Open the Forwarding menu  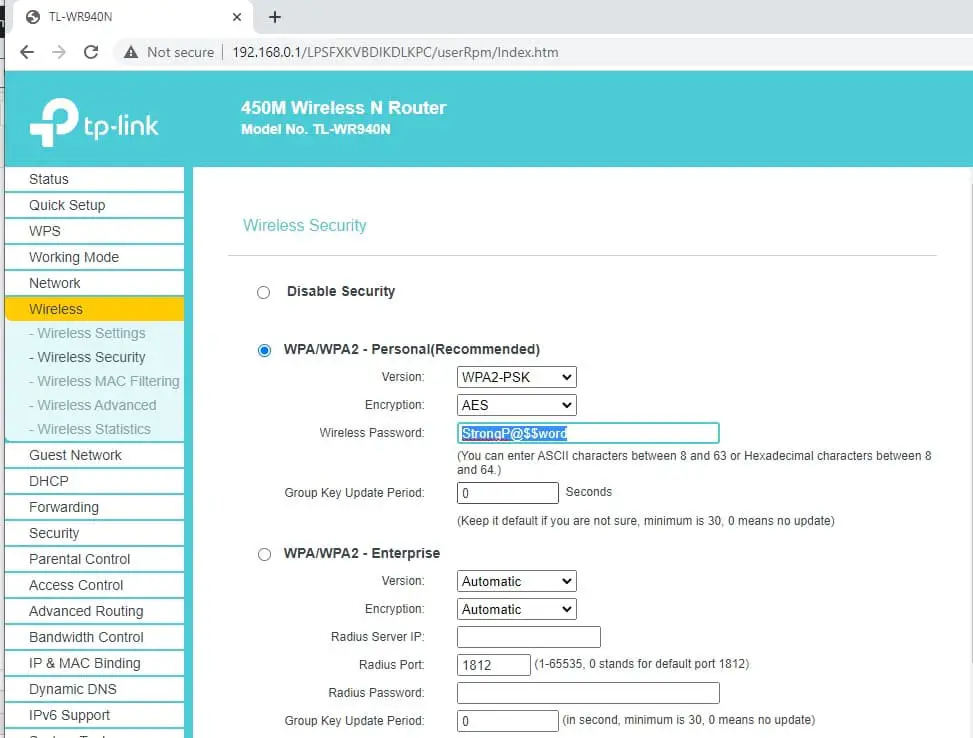coord(94,508)
